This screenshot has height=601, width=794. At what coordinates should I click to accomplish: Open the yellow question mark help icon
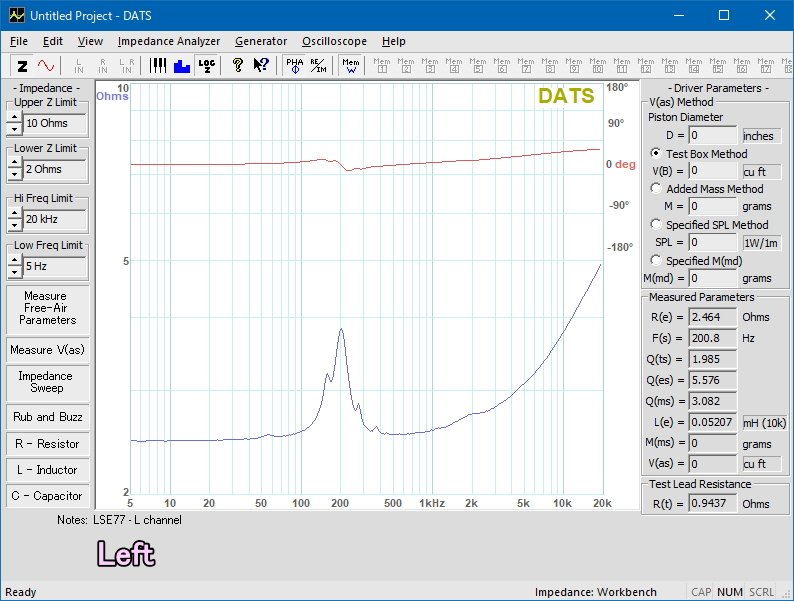[237, 65]
